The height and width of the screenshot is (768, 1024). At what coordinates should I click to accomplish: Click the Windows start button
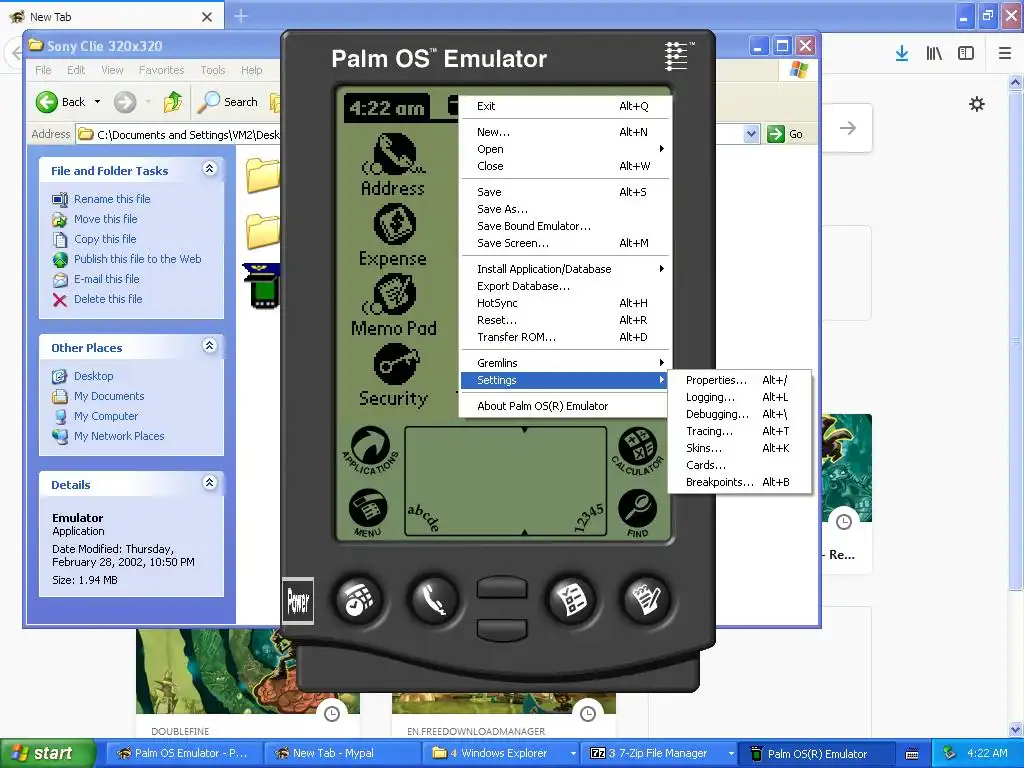[47, 754]
